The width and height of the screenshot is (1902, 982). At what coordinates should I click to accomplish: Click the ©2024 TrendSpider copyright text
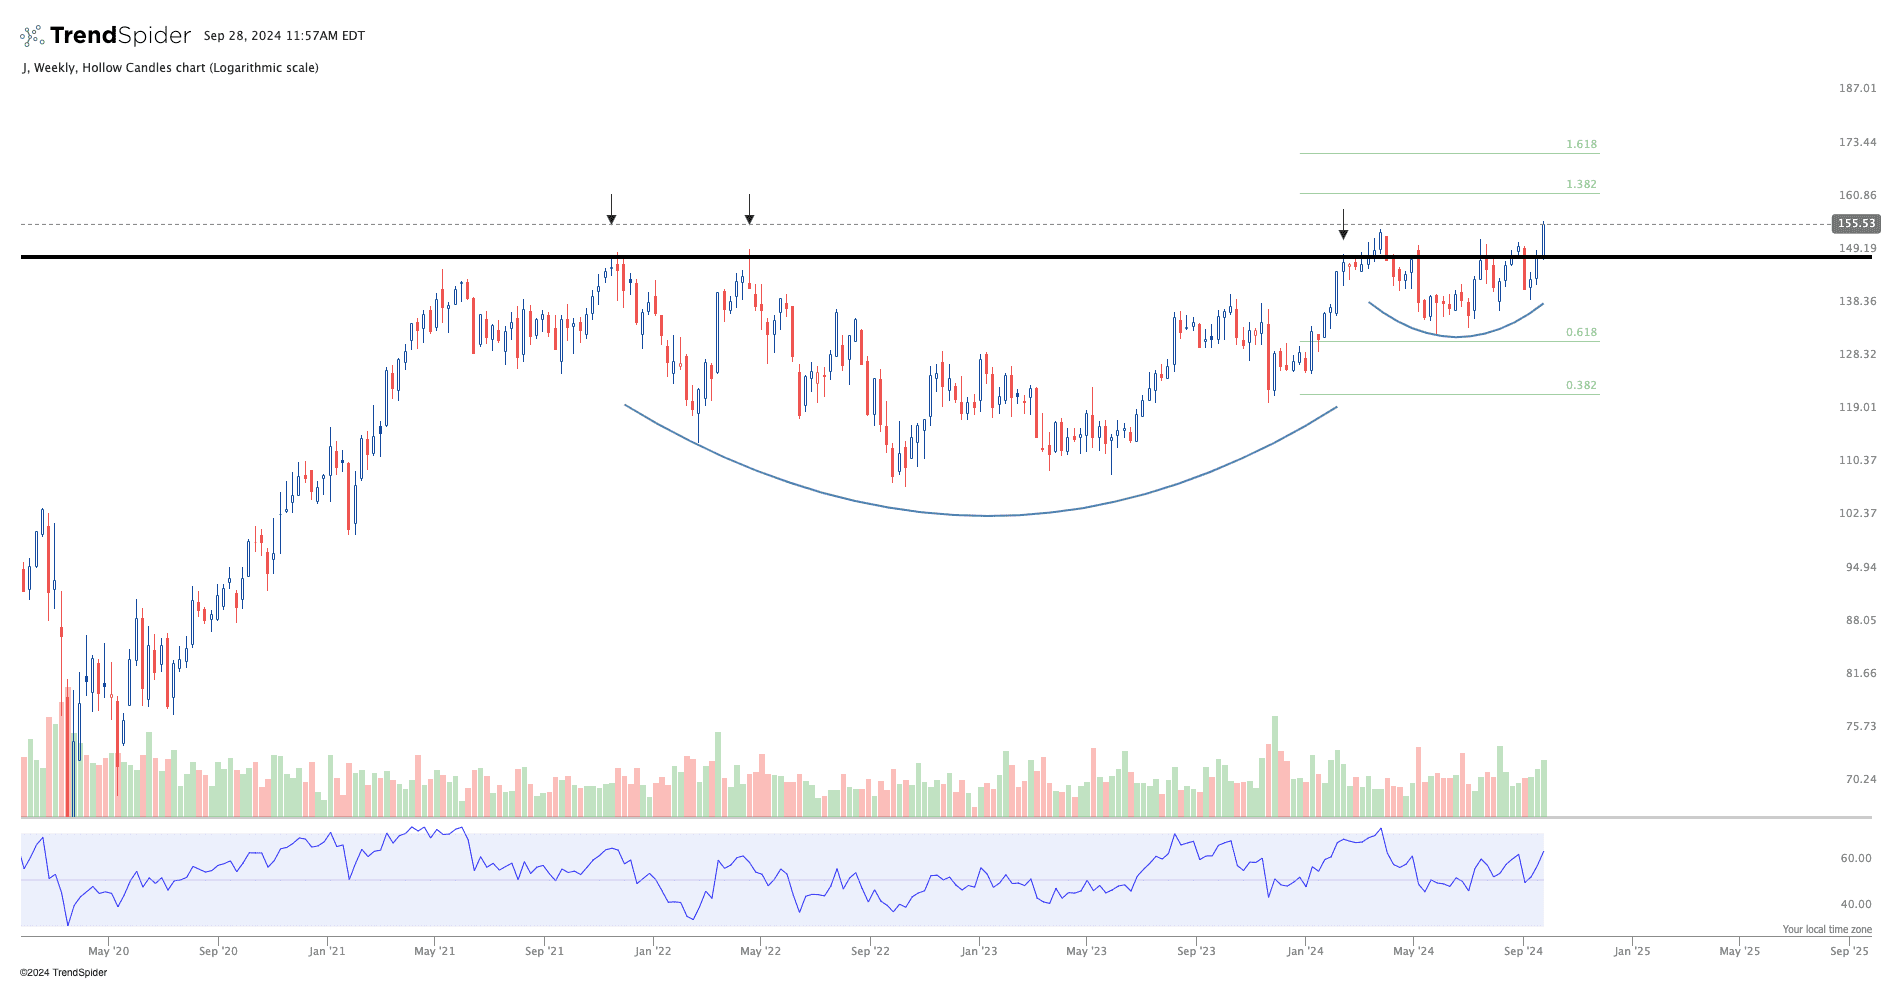pyautogui.click(x=63, y=973)
